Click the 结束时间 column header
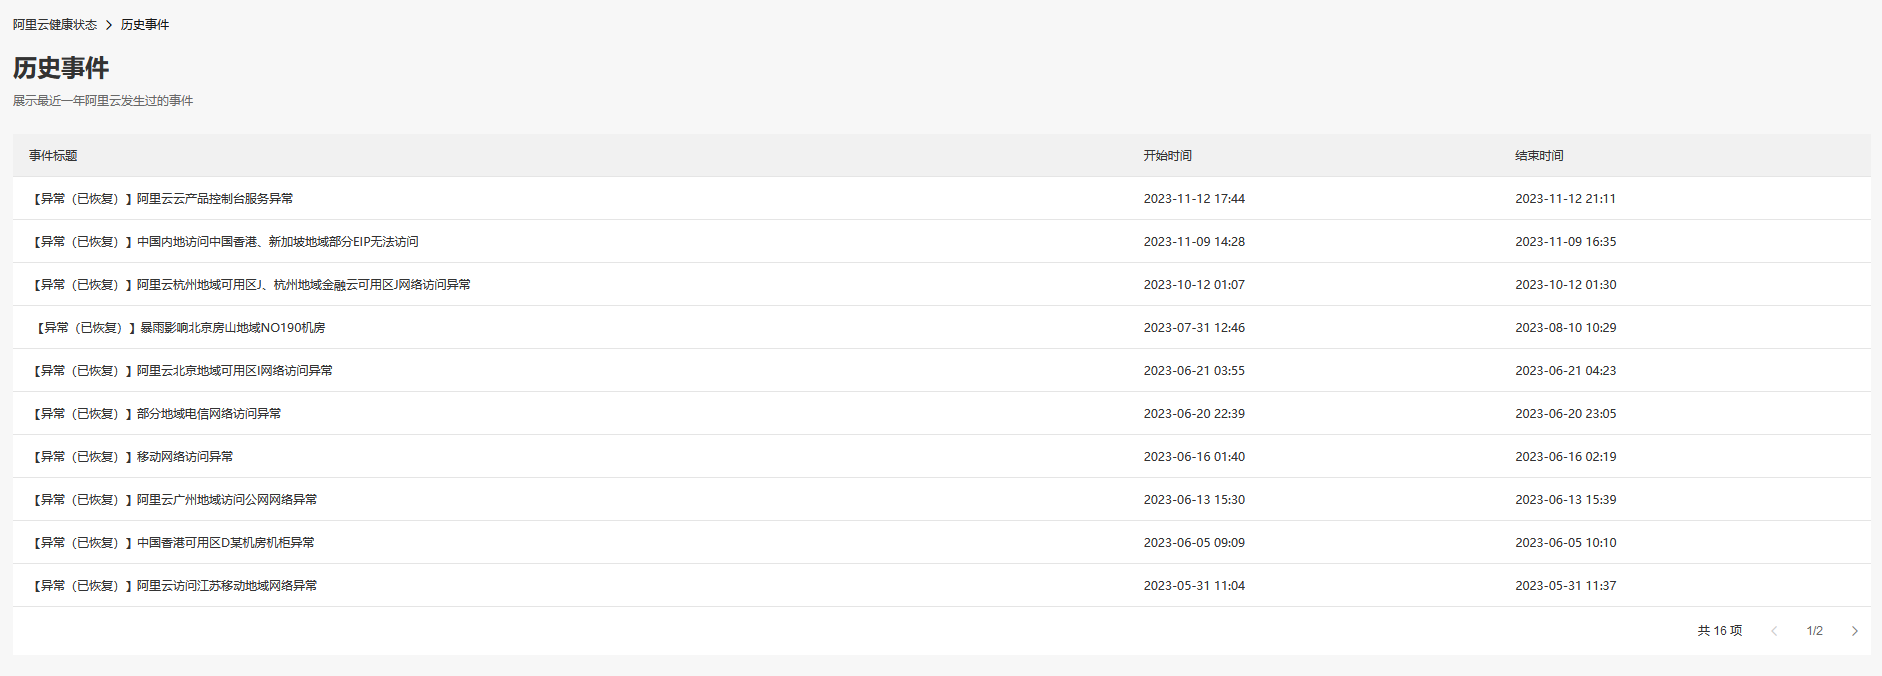 click(1539, 156)
